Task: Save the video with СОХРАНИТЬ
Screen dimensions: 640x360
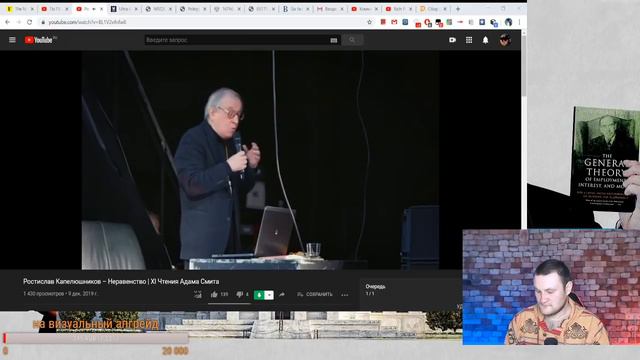Action: (315, 294)
